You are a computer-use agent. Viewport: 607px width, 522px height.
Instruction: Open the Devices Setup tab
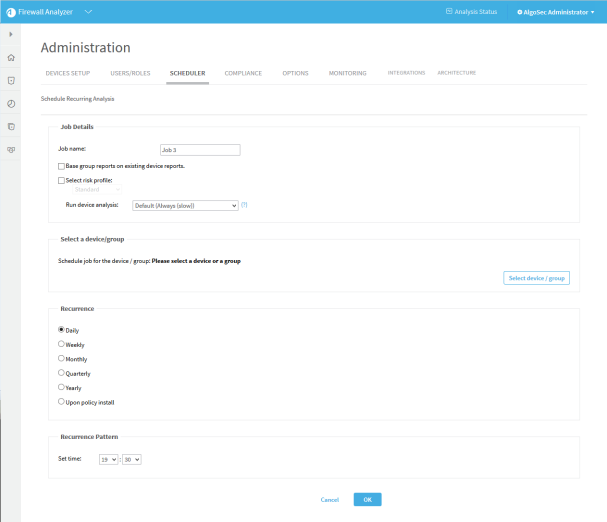pos(68,73)
